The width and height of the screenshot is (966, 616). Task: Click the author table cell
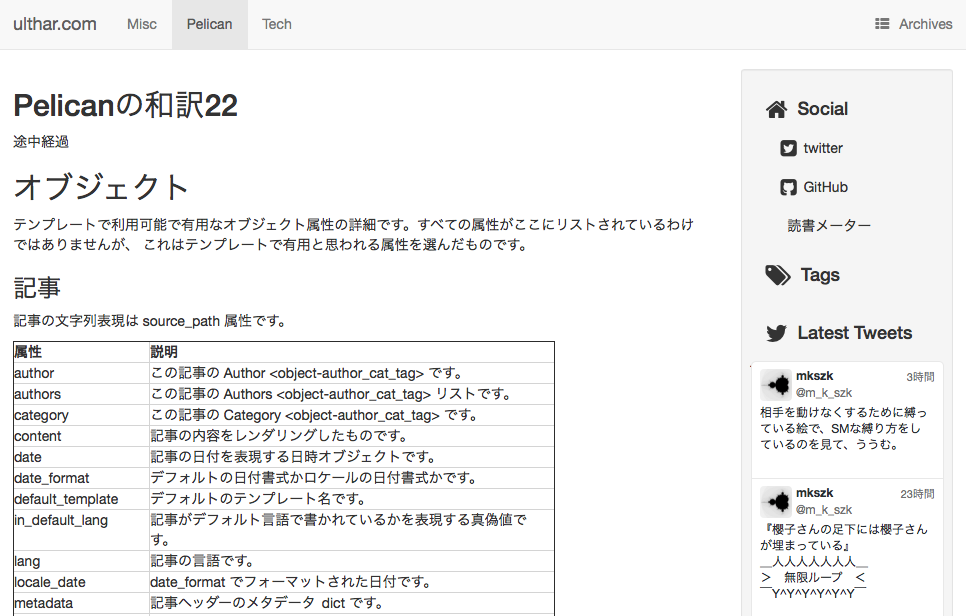(x=81, y=373)
